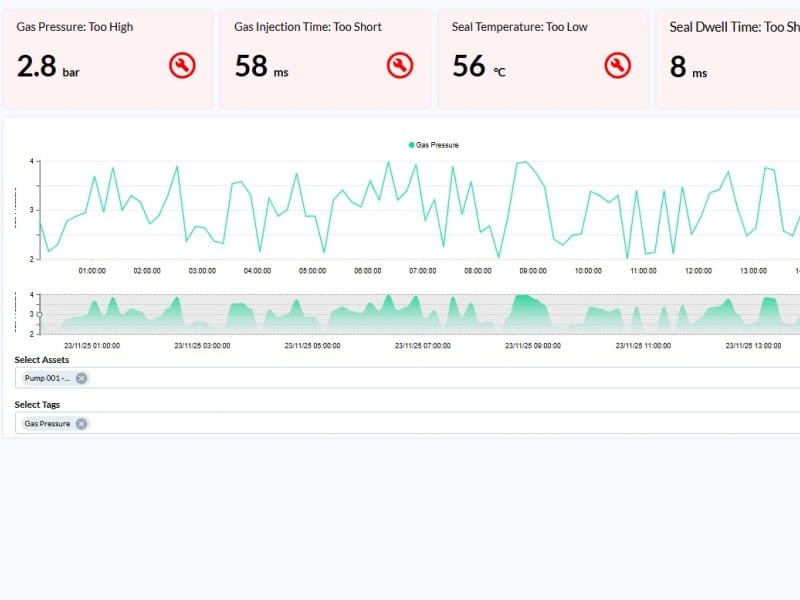Click the 56 °C reading
The width and height of the screenshot is (800, 600).
[x=479, y=67]
